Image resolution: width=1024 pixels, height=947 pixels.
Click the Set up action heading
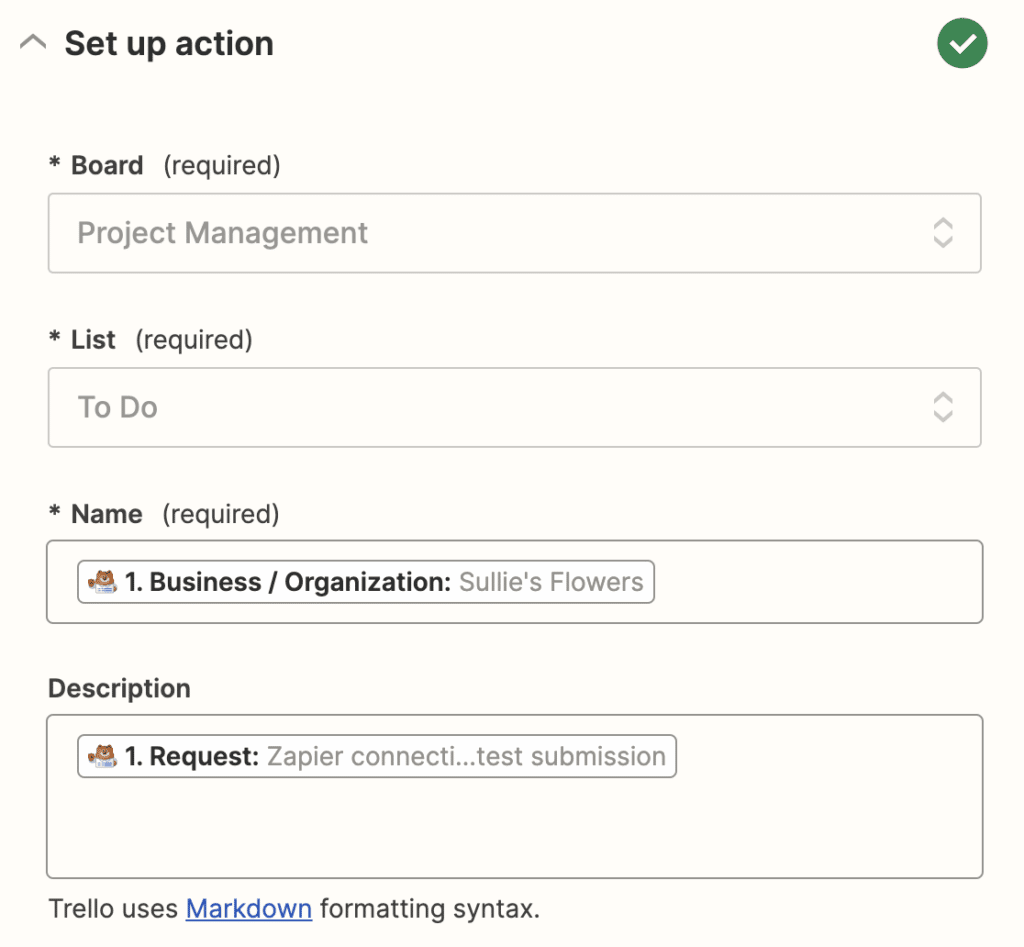tap(169, 43)
